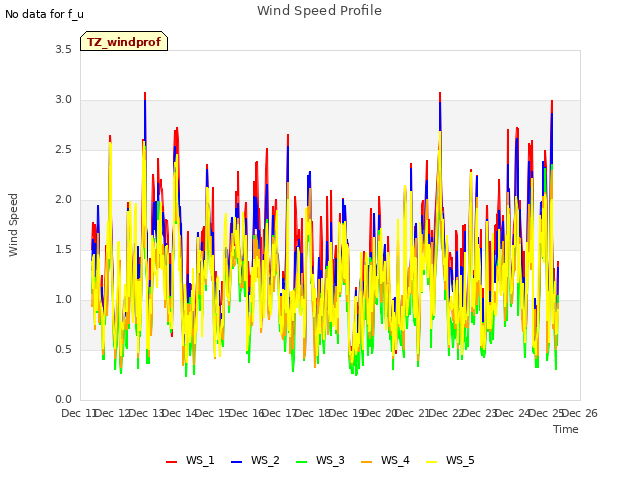
Task: Click the TZ_windprof label tag
Action: click(124, 41)
